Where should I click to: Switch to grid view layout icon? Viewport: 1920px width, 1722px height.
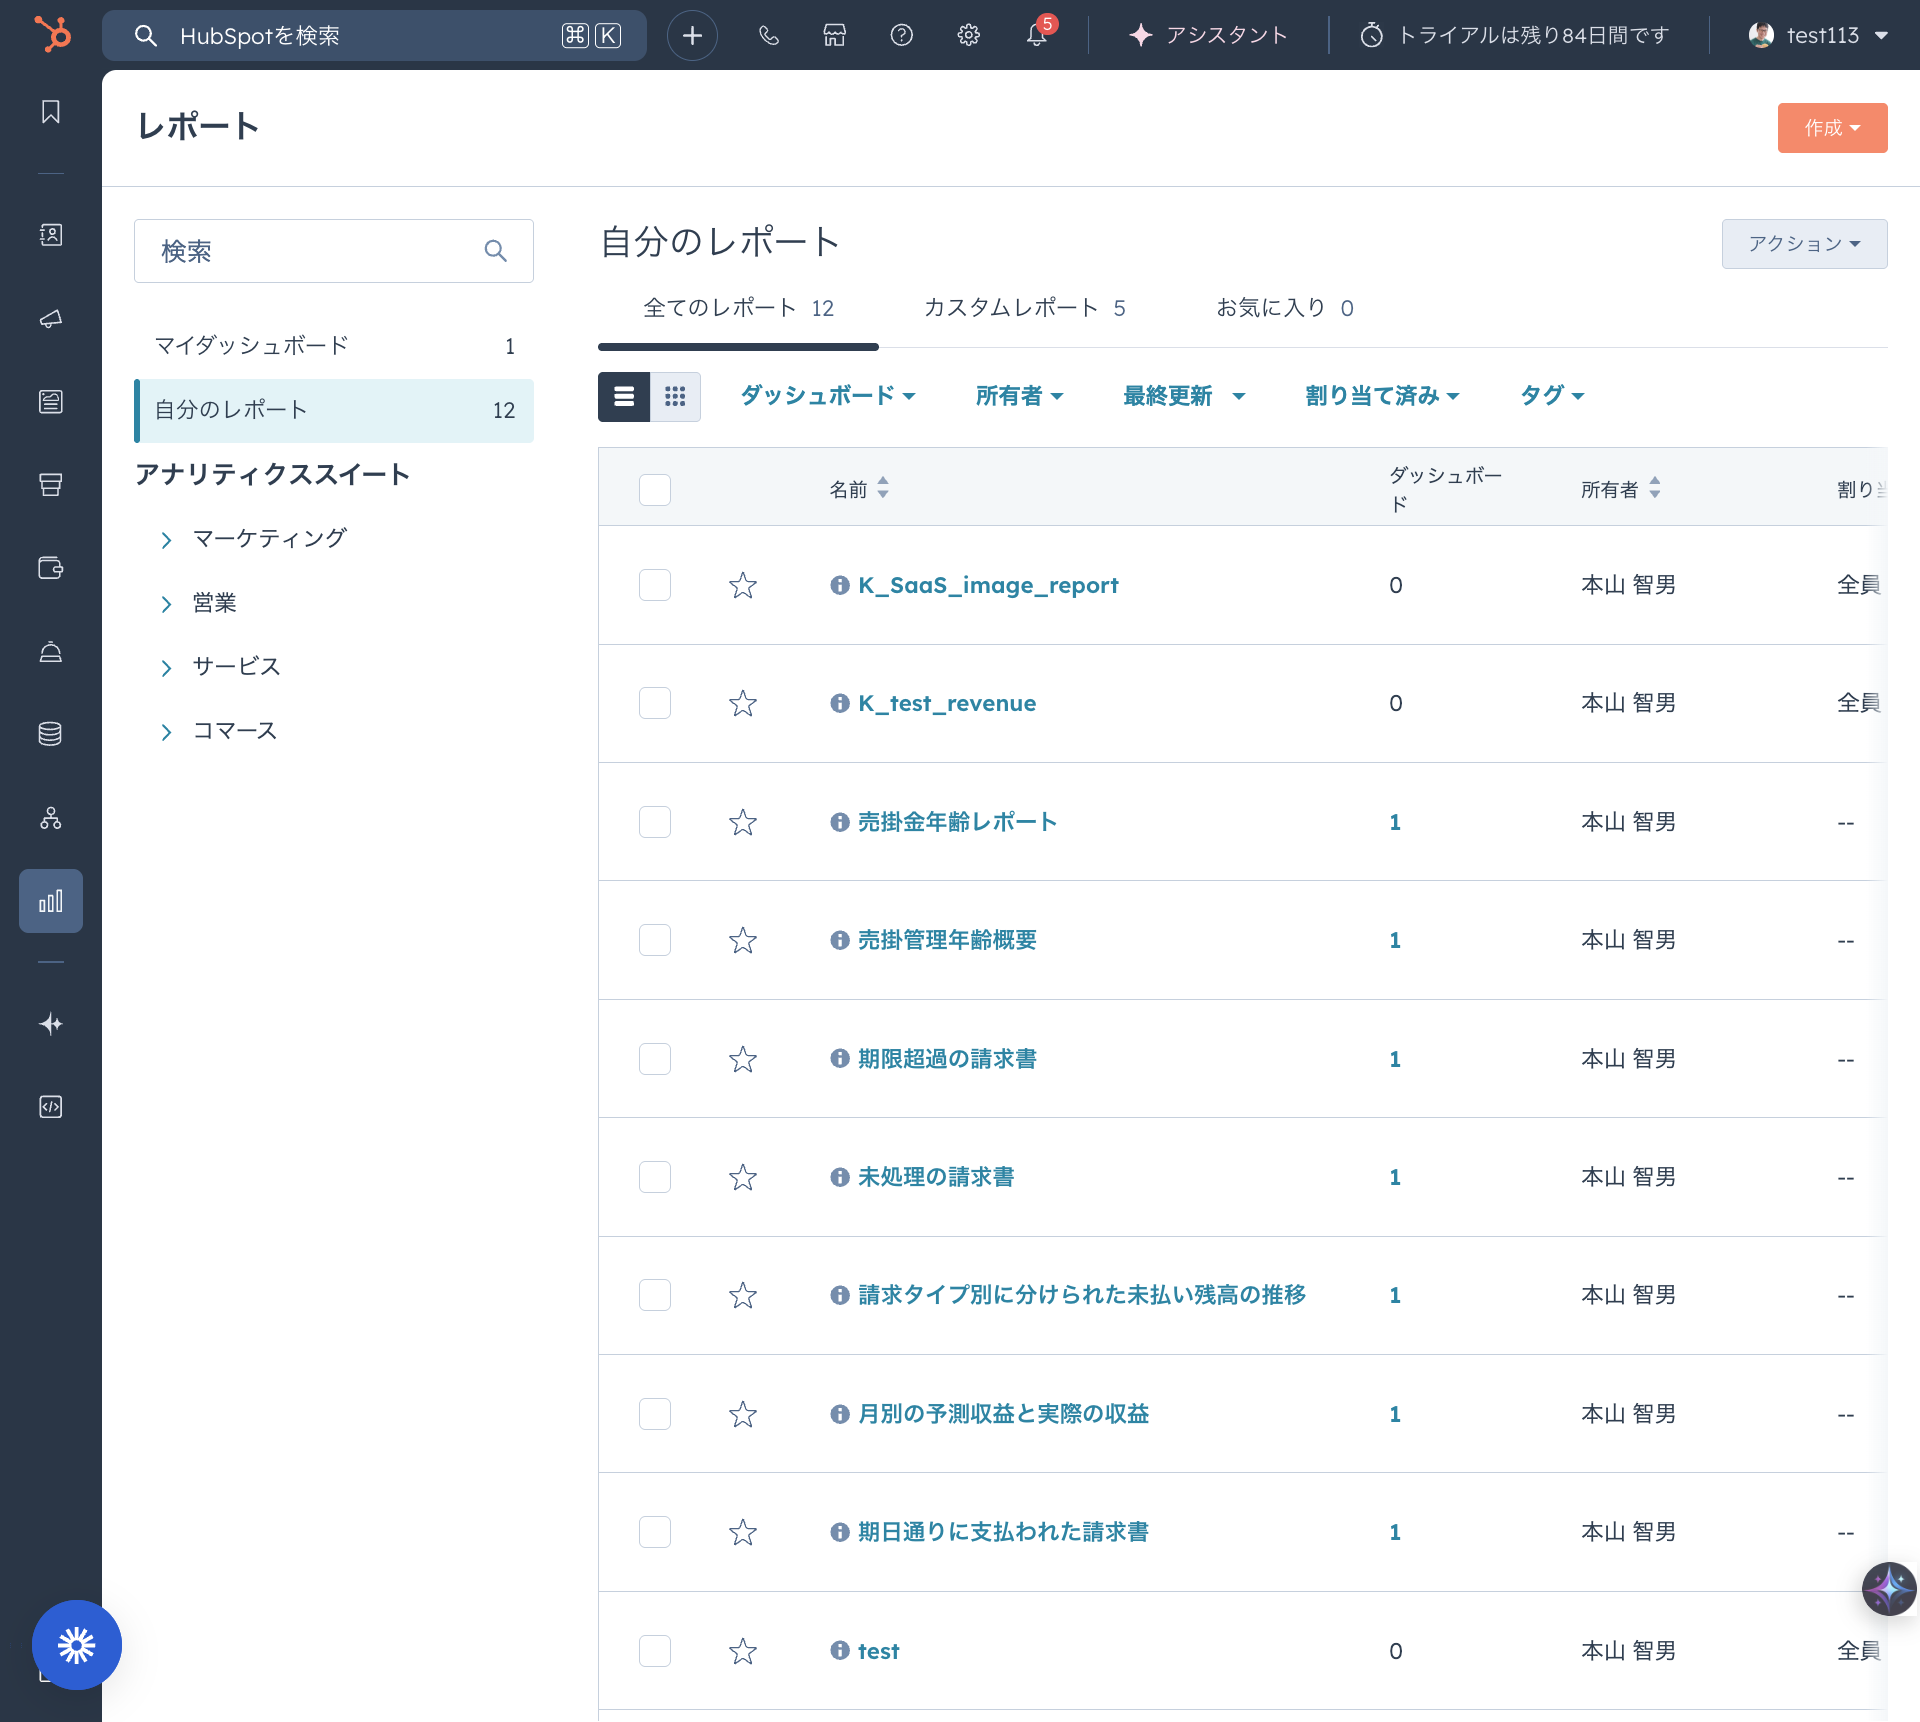click(x=675, y=397)
